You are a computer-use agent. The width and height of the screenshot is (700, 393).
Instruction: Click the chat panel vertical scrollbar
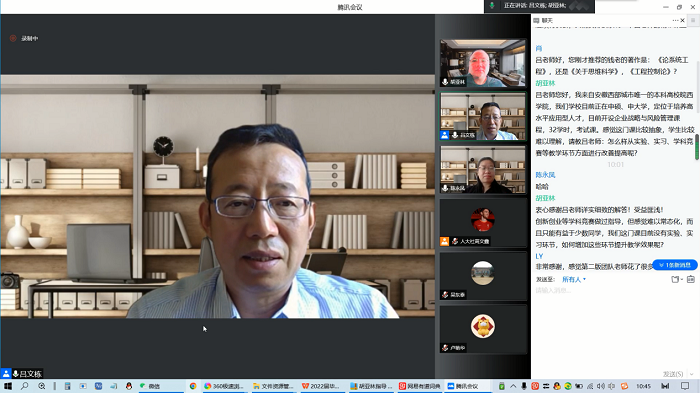[697, 147]
